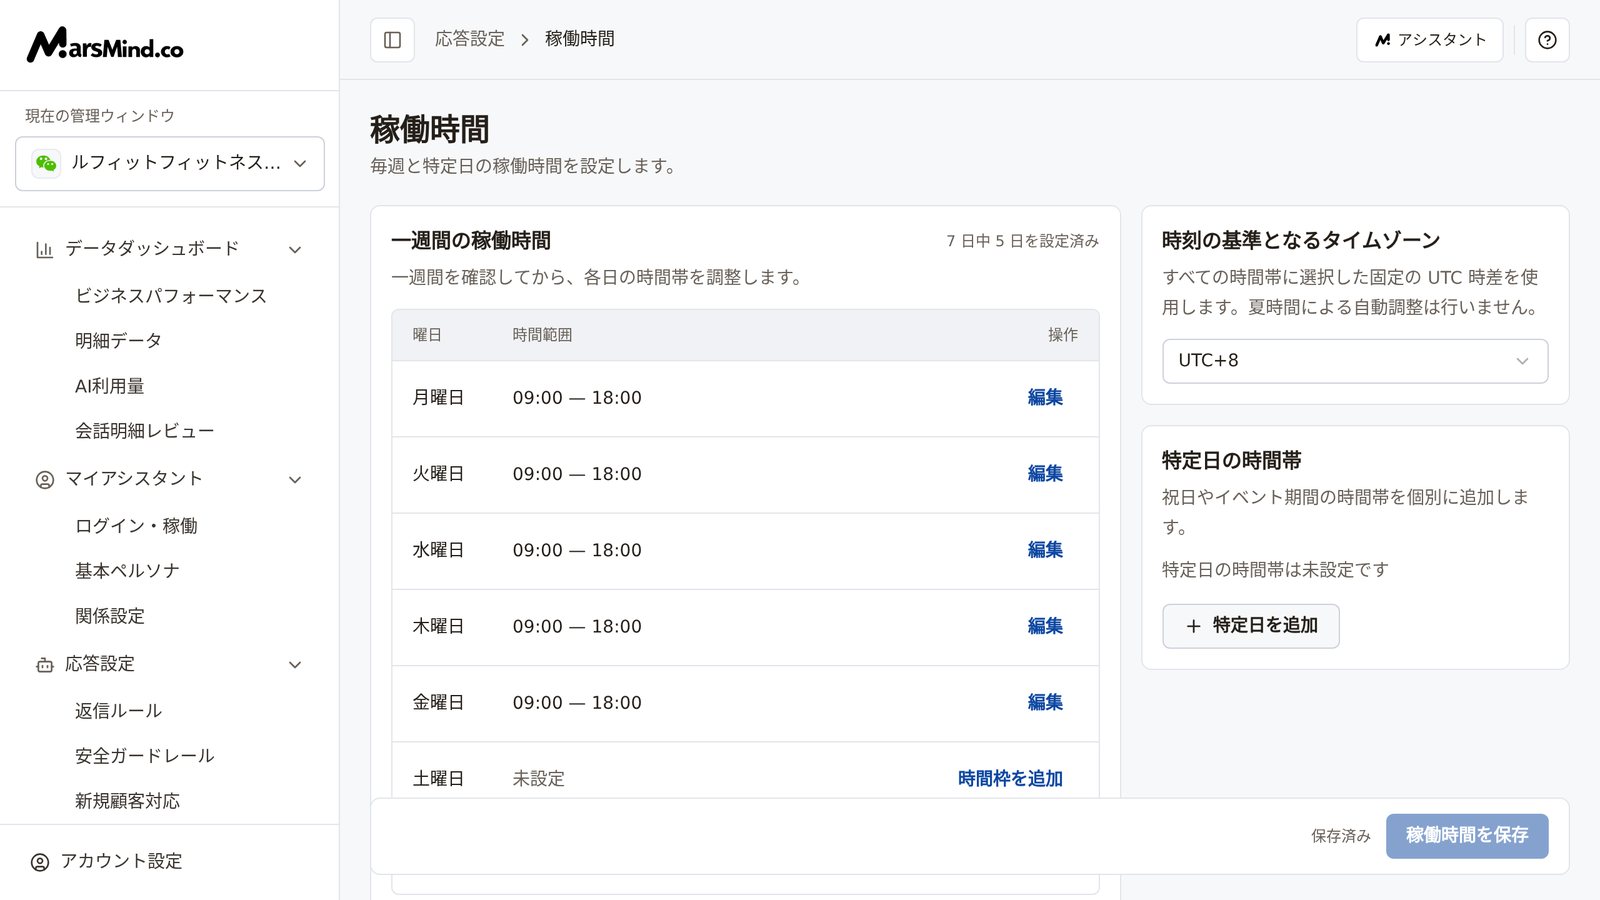1600x900 pixels.
Task: Click the 応答設定 robot icon
Action: pyautogui.click(x=44, y=665)
